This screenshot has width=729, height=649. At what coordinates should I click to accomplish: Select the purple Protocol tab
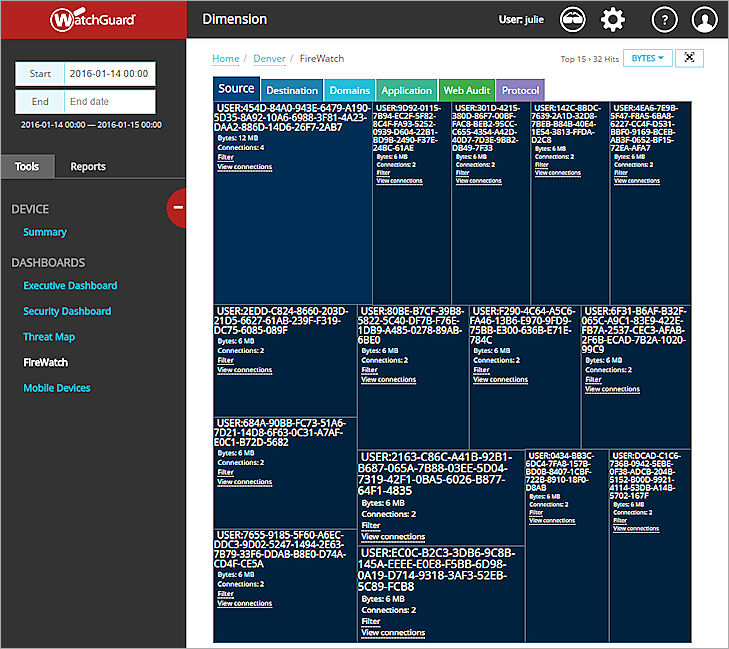[520, 90]
